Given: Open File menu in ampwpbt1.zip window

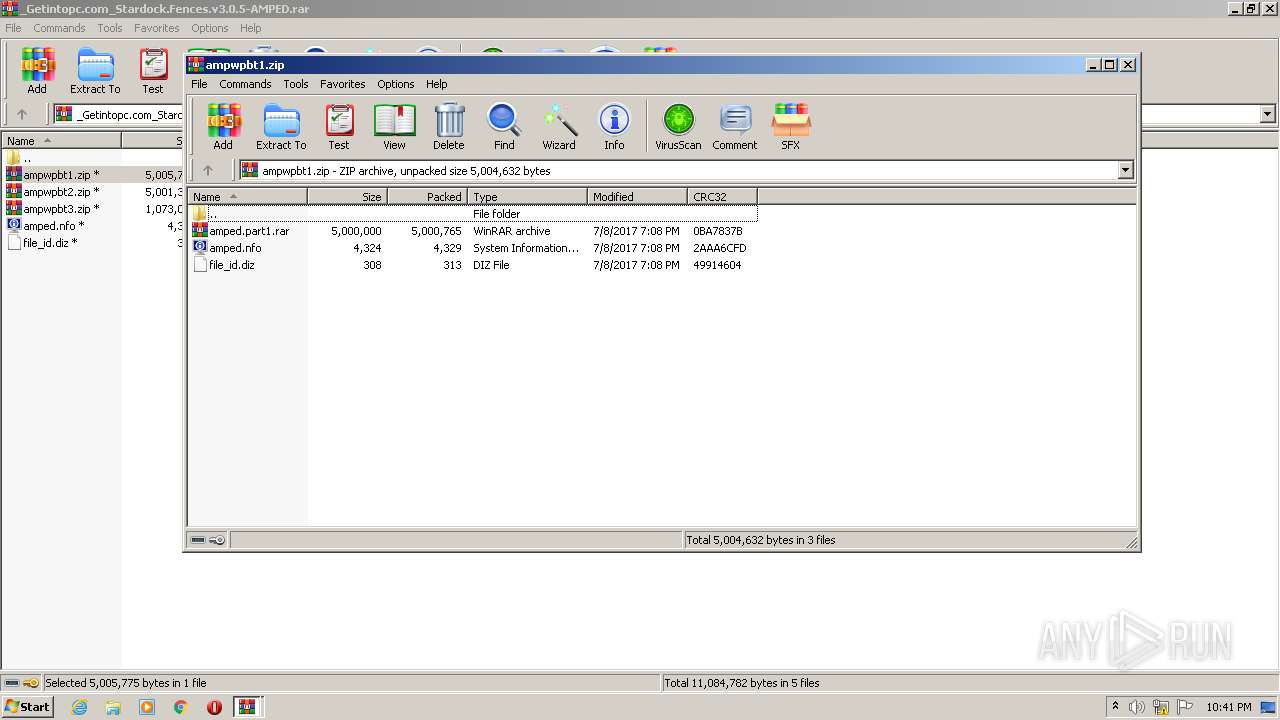Looking at the screenshot, I should tap(199, 84).
